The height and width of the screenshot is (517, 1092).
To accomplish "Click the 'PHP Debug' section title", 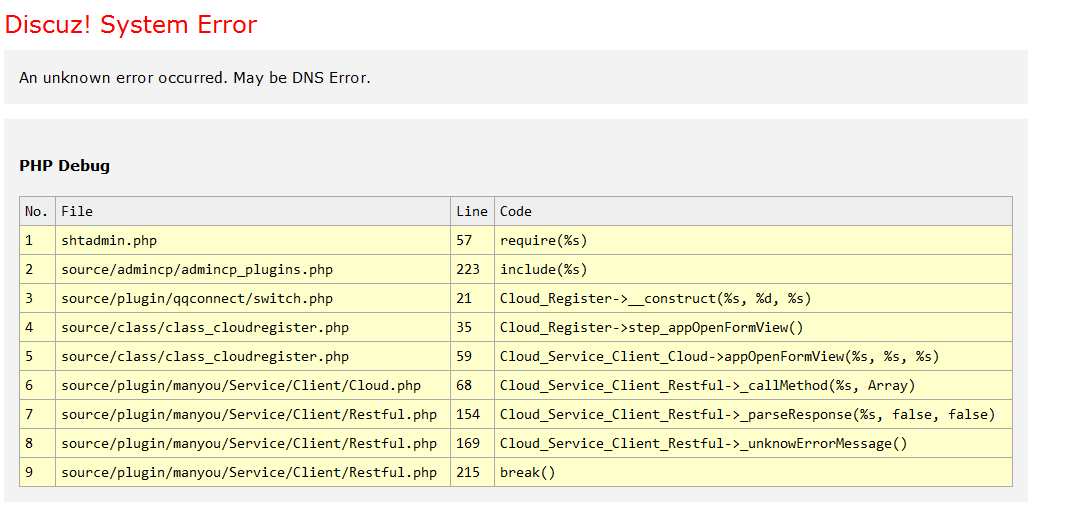I will tap(64, 166).
